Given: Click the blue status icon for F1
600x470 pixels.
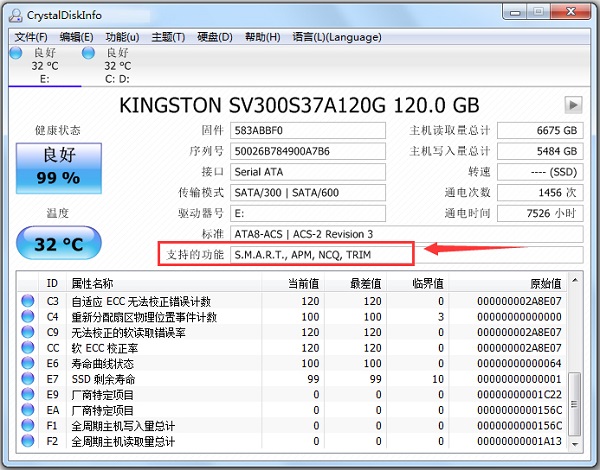Looking at the screenshot, I should point(28,425).
